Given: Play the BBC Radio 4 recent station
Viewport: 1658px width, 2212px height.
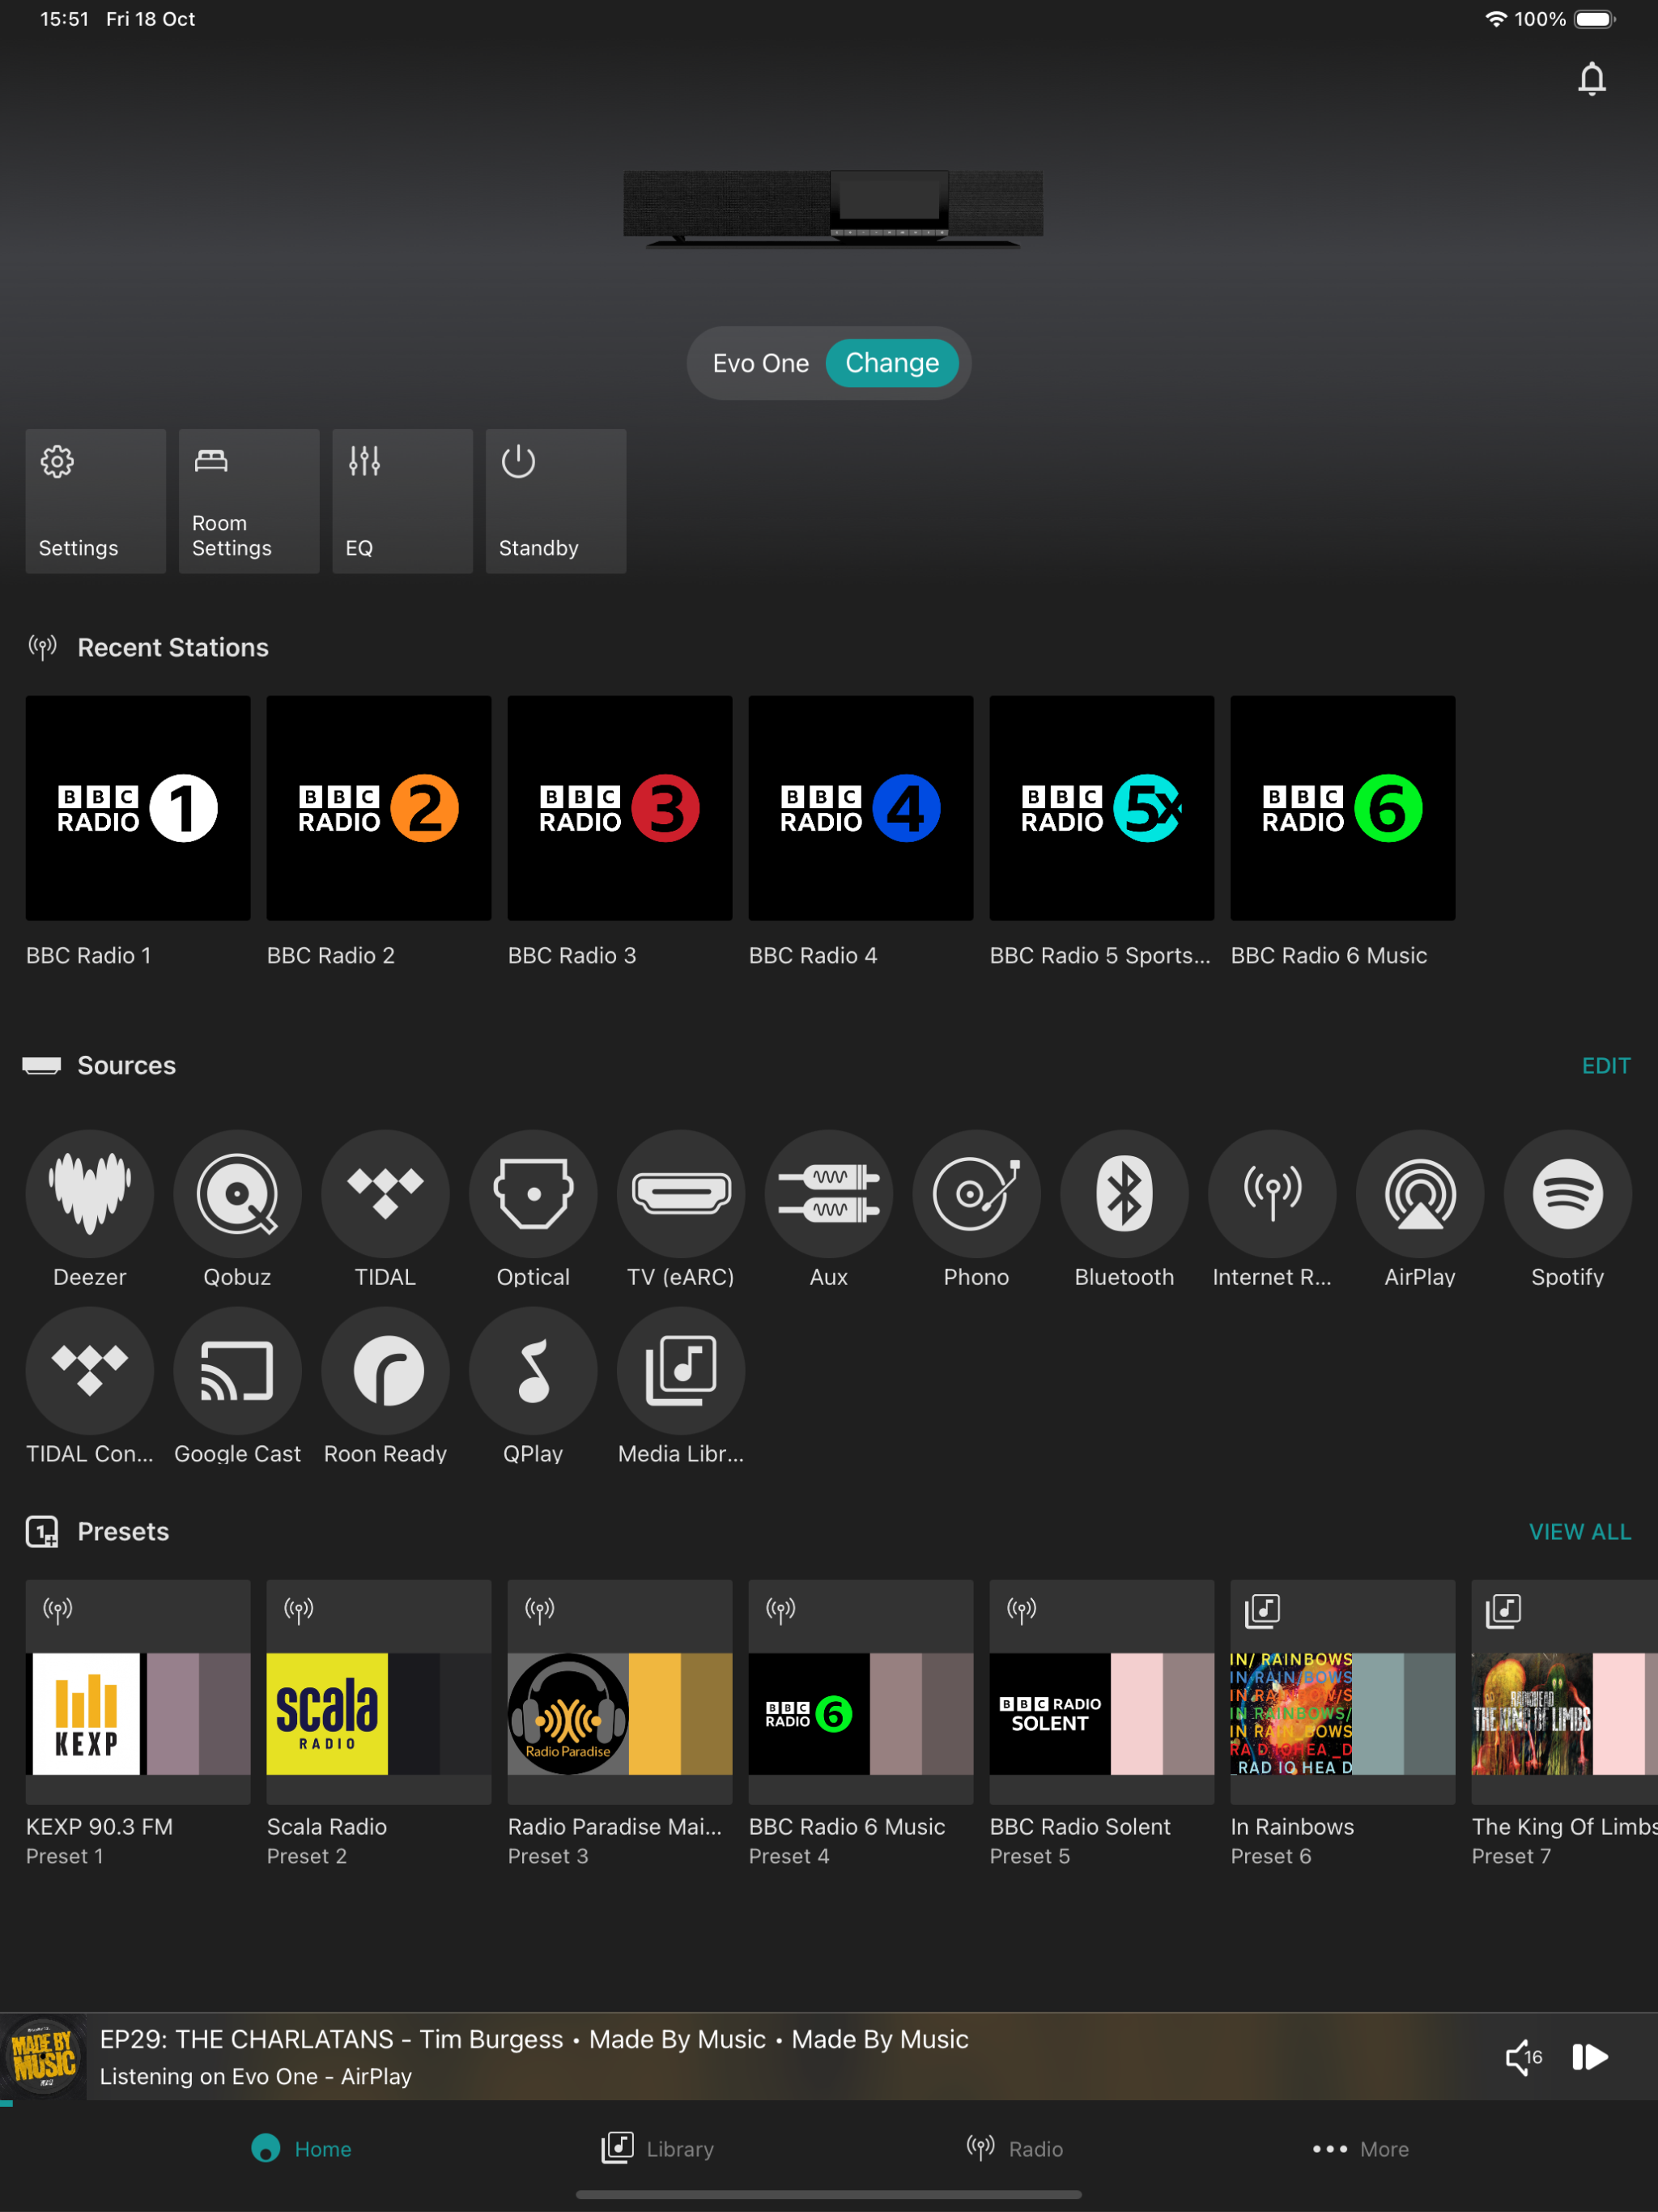Looking at the screenshot, I should (860, 808).
